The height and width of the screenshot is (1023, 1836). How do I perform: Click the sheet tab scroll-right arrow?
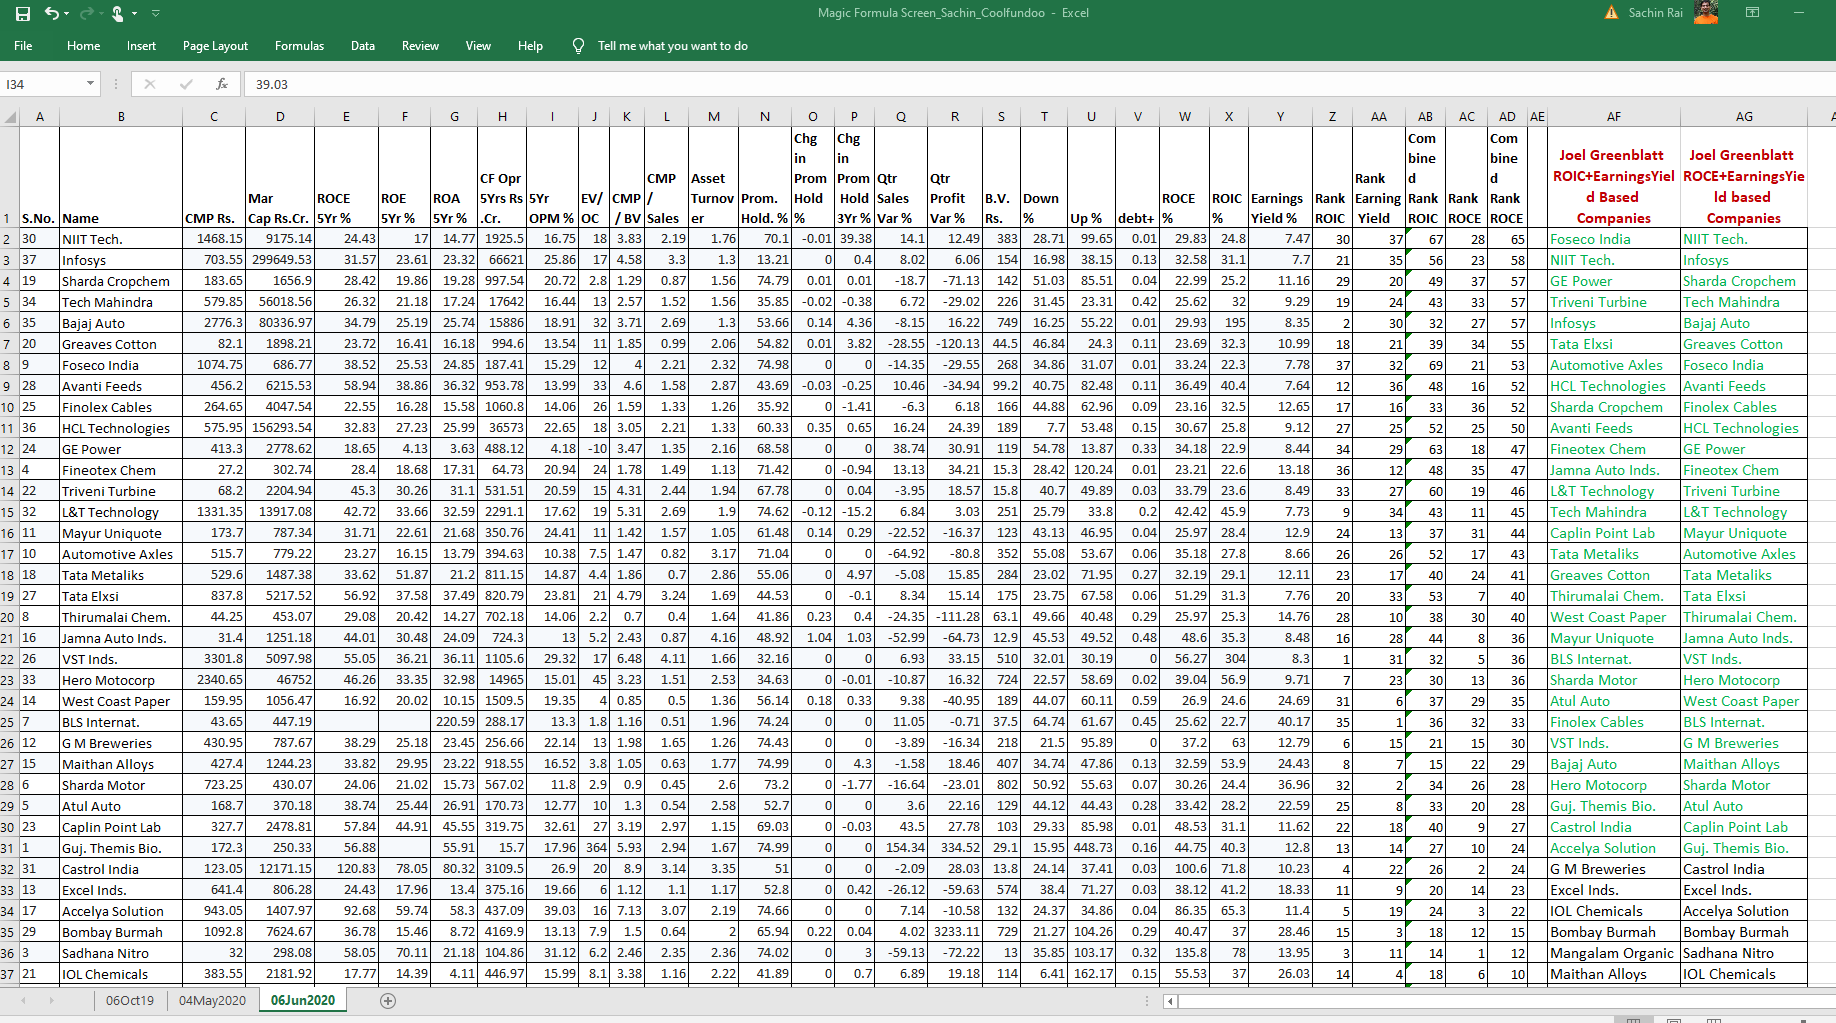point(51,1000)
